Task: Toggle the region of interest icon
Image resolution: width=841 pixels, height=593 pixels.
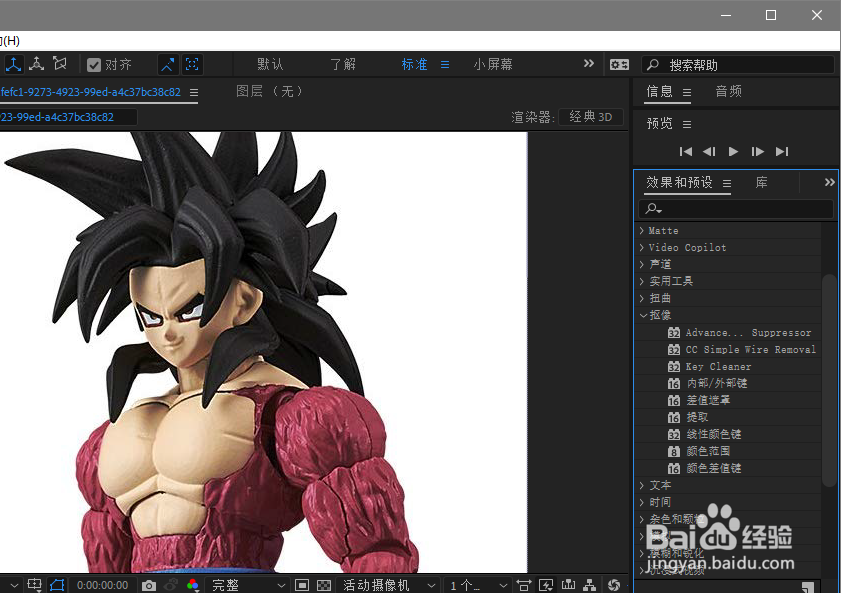Action: click(x=302, y=585)
